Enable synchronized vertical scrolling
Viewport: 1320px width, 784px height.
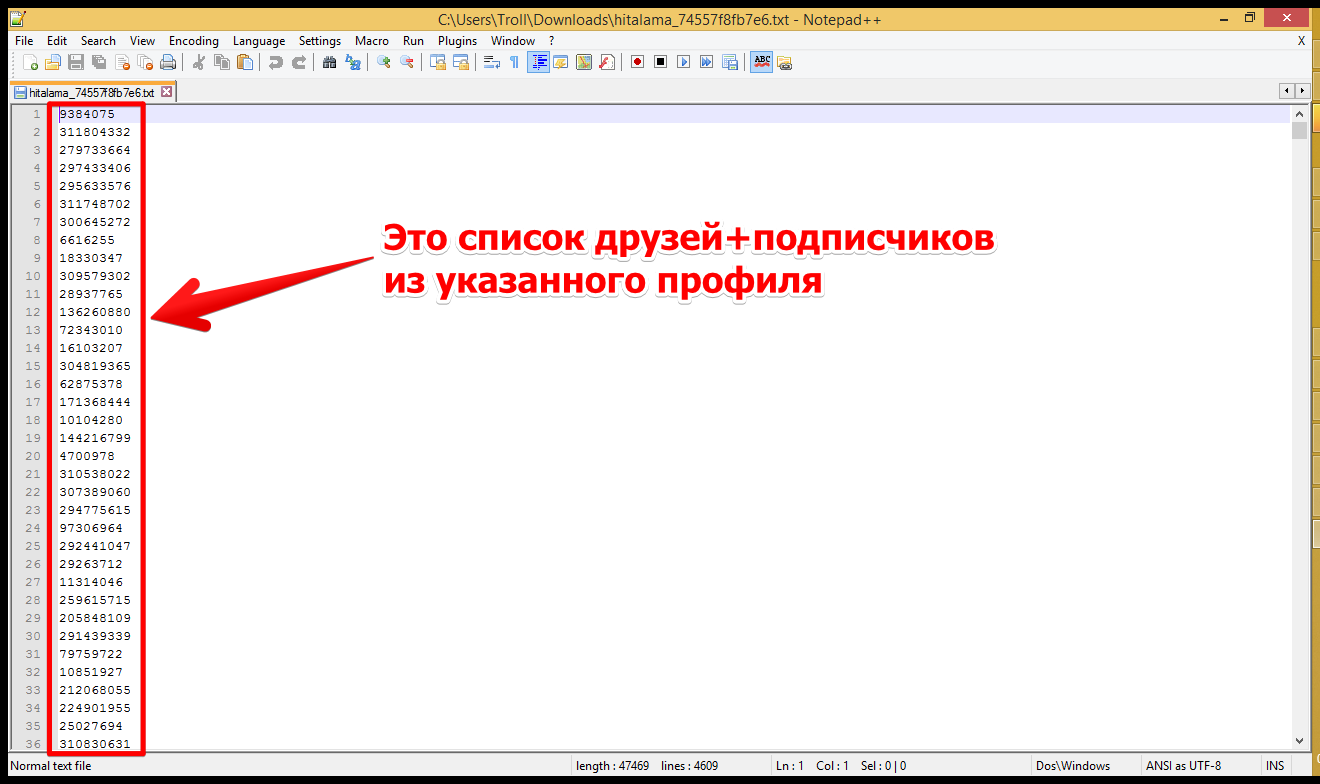pyautogui.click(x=437, y=62)
